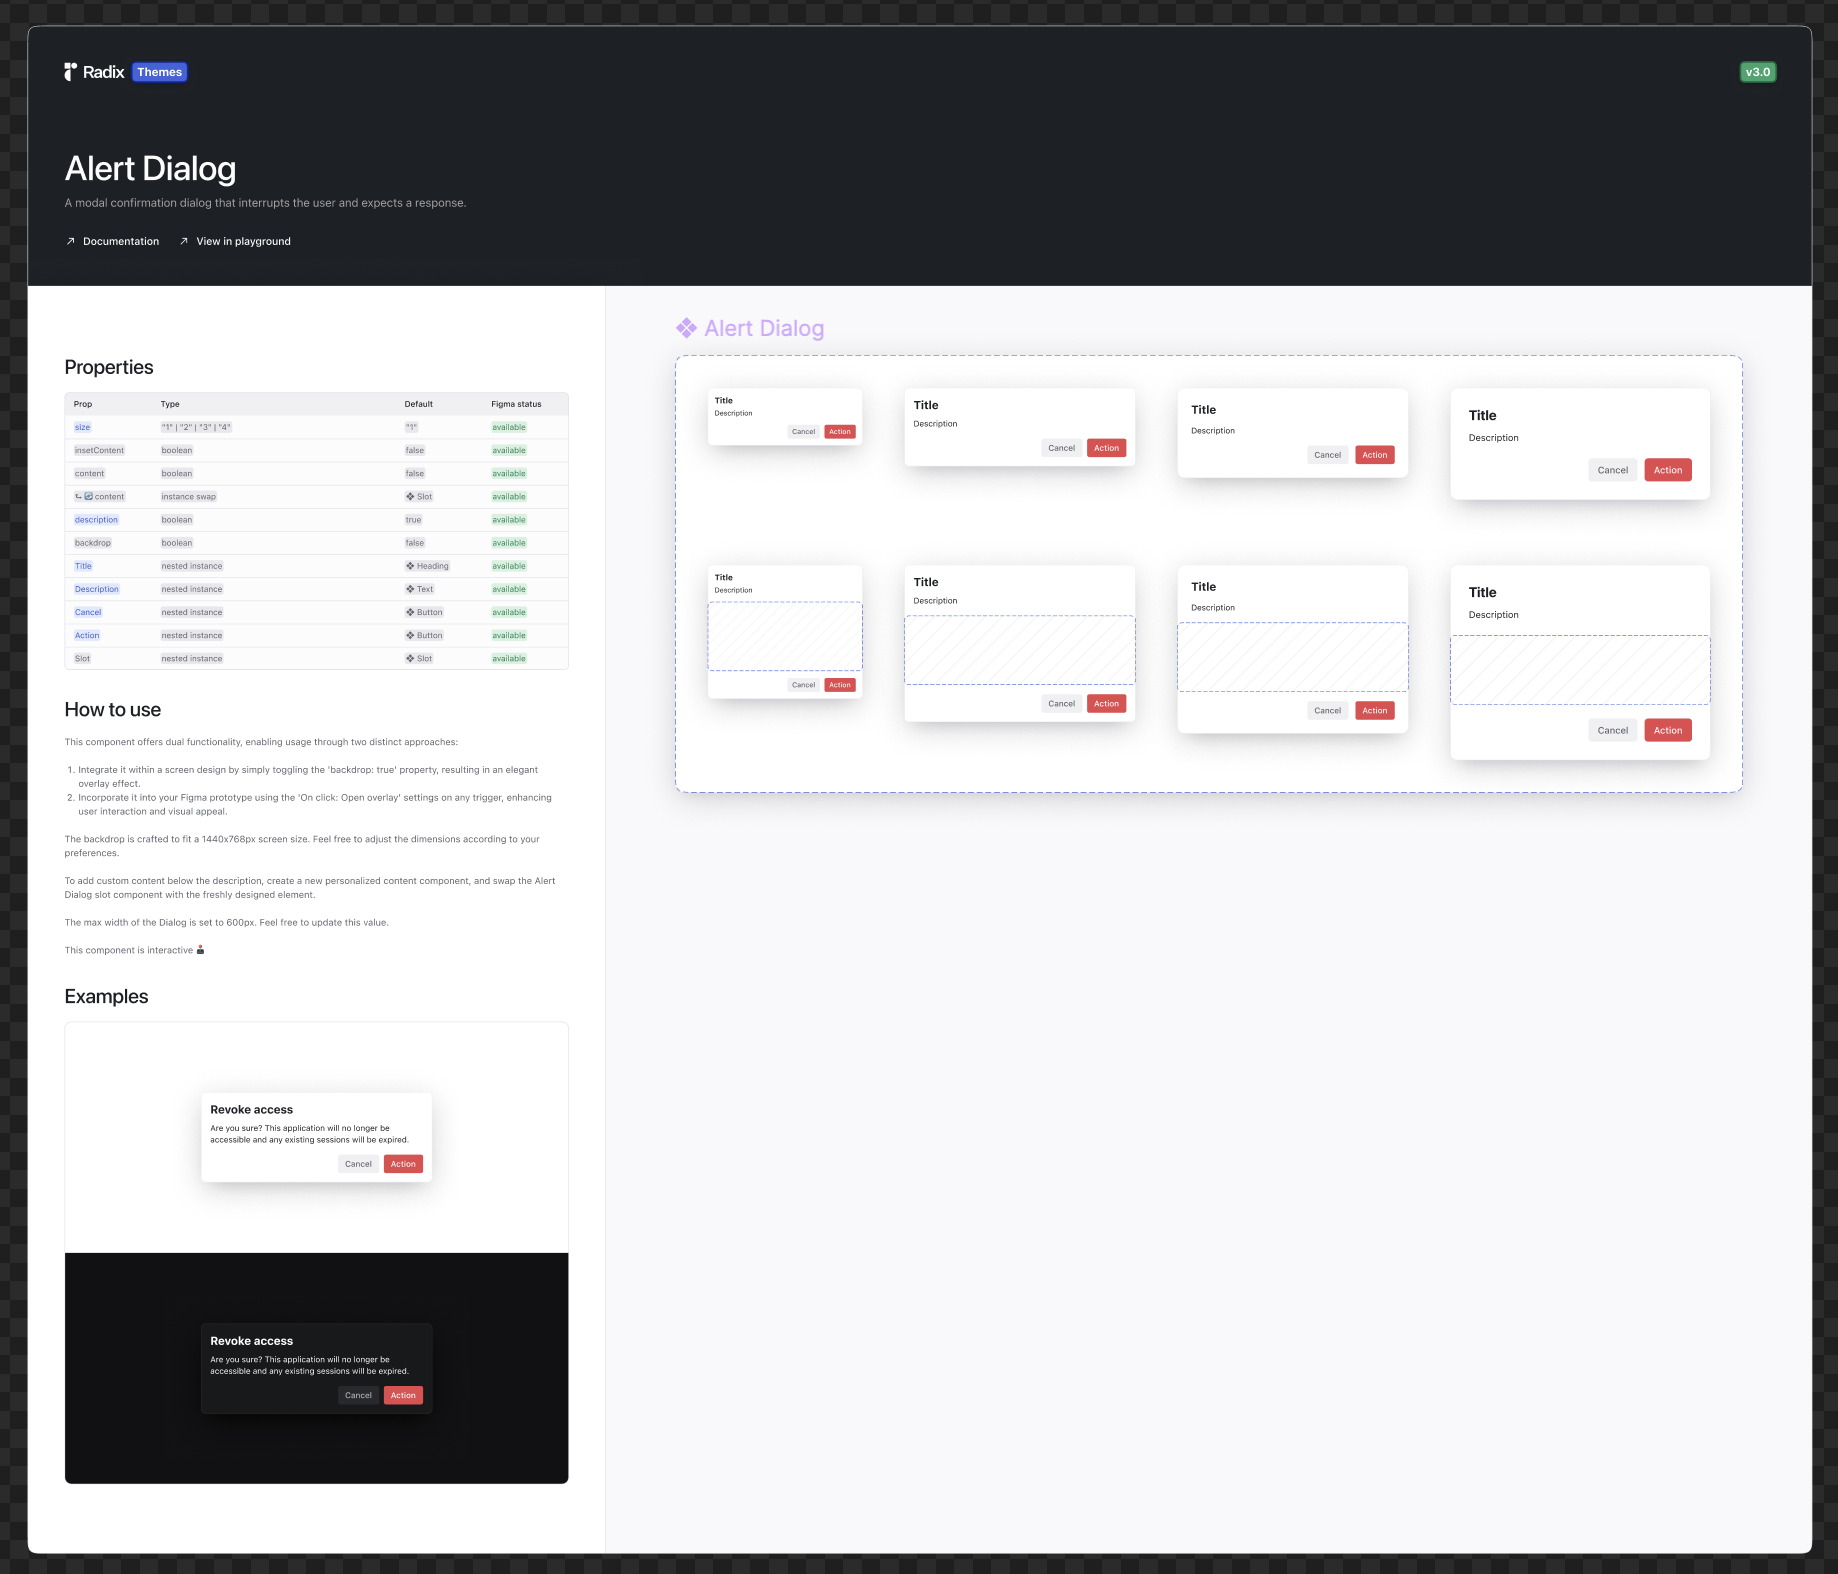Viewport: 1838px width, 1574px height.
Task: Click the 'insetContent' prop tag
Action: click(x=99, y=450)
